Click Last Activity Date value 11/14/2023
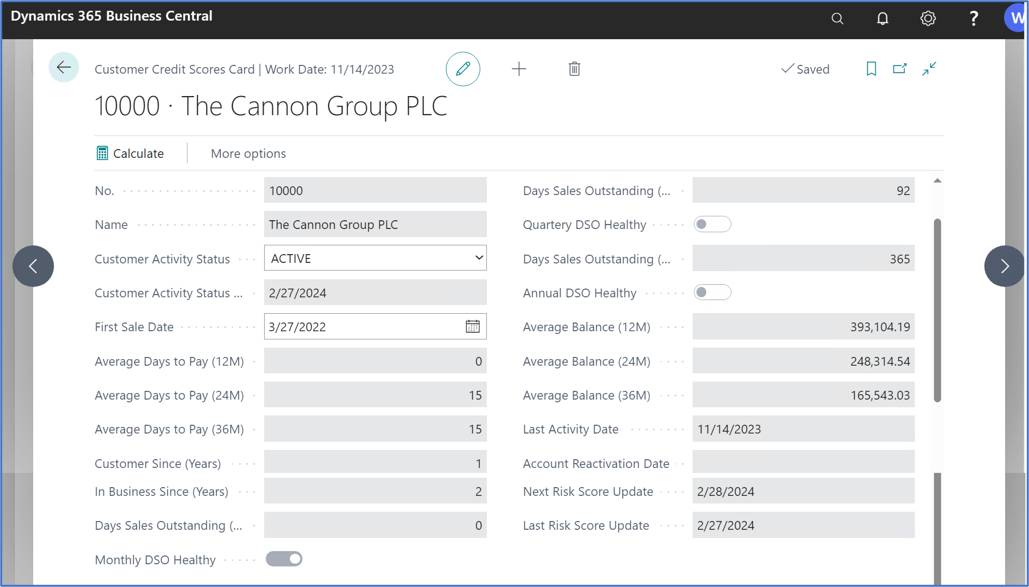 point(803,429)
